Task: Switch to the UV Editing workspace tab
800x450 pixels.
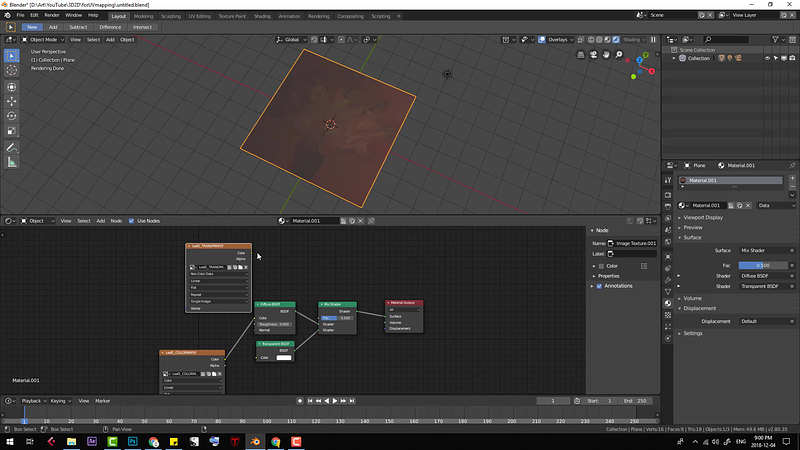Action: [x=199, y=16]
